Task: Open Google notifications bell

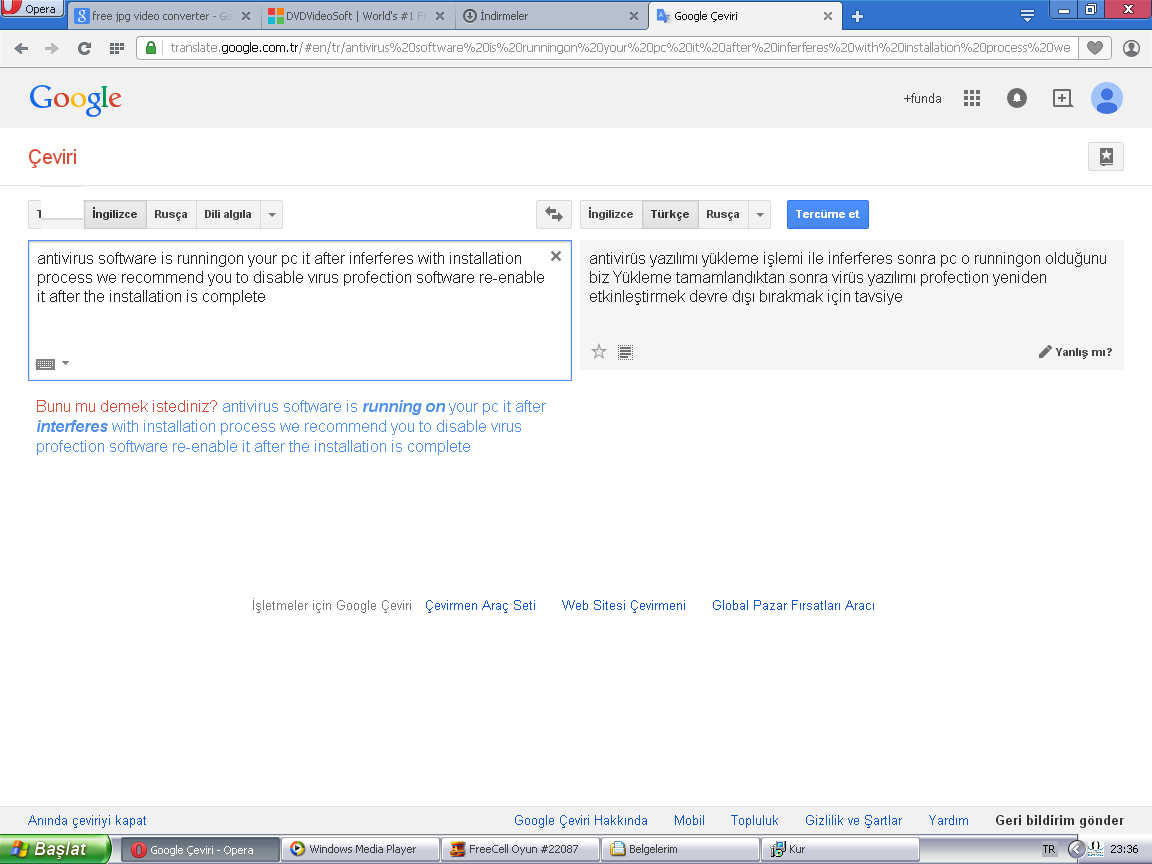Action: [1017, 98]
